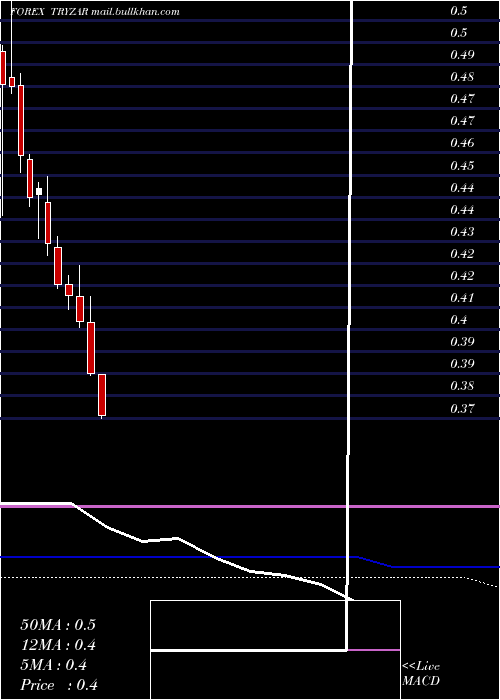The width and height of the screenshot is (500, 700).
Task: Click the 5MA : 0.4 readout
Action: [x=54, y=665]
